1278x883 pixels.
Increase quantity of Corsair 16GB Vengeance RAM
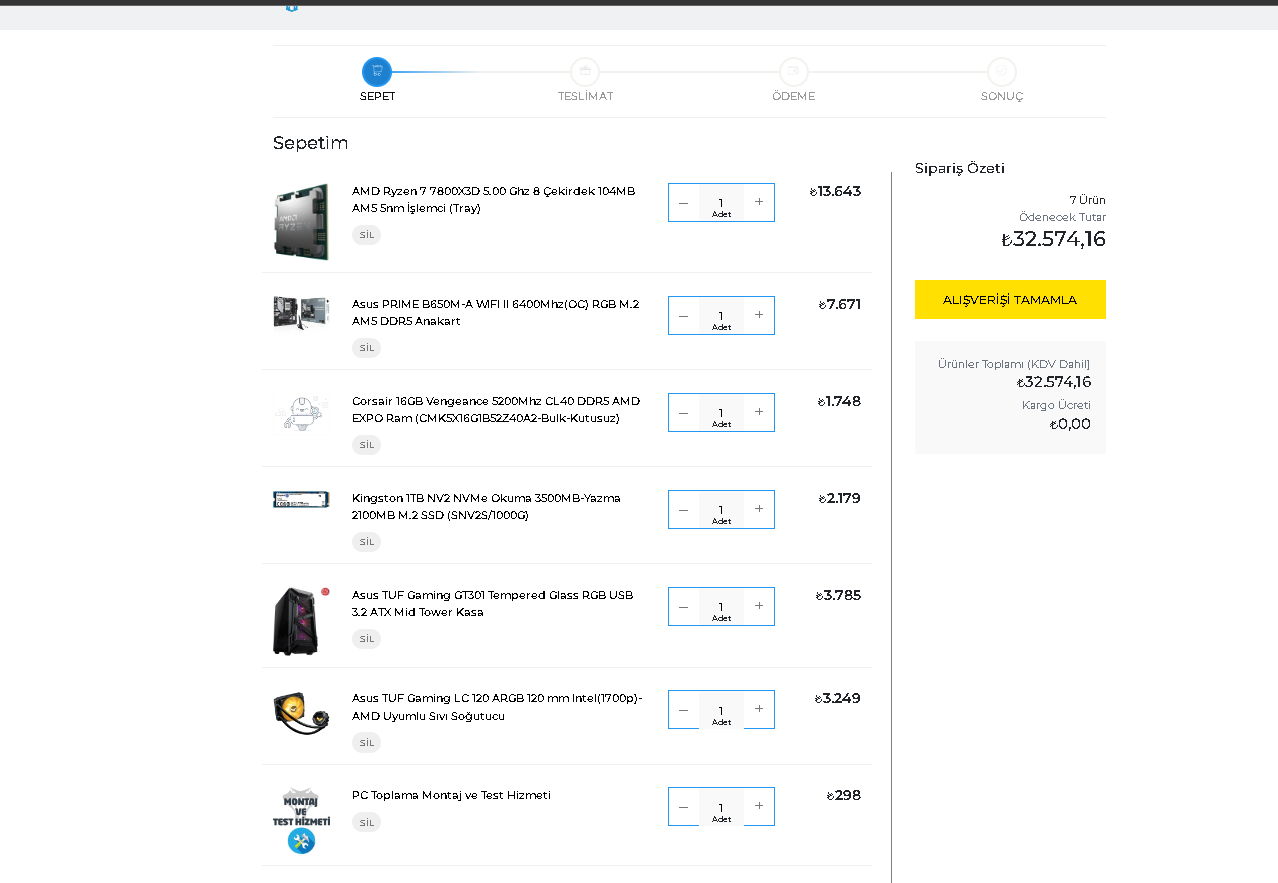[759, 412]
